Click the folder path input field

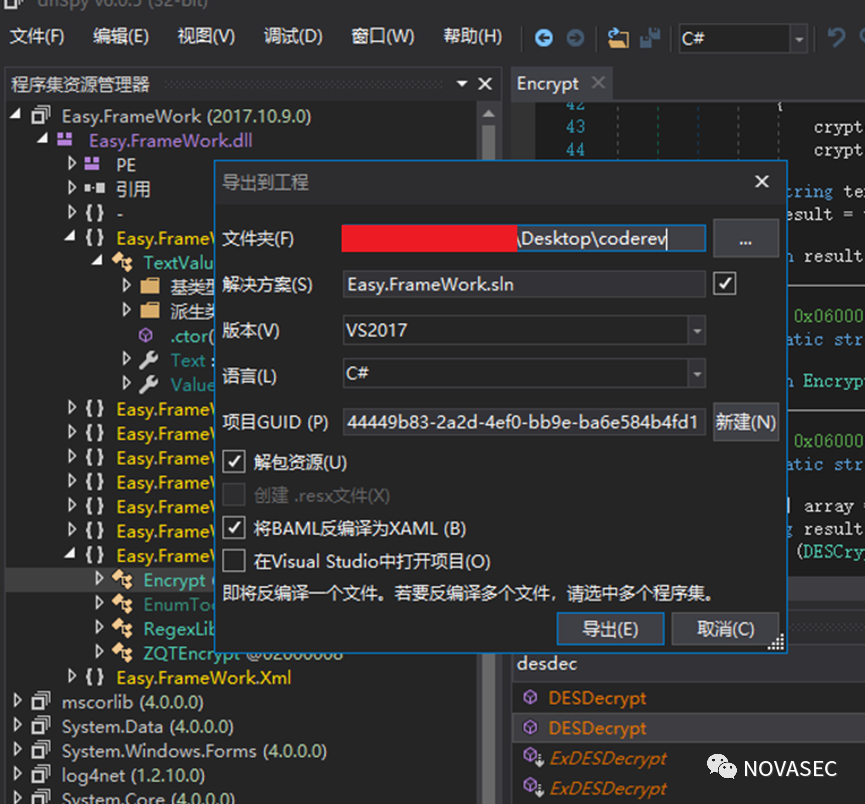click(x=524, y=238)
